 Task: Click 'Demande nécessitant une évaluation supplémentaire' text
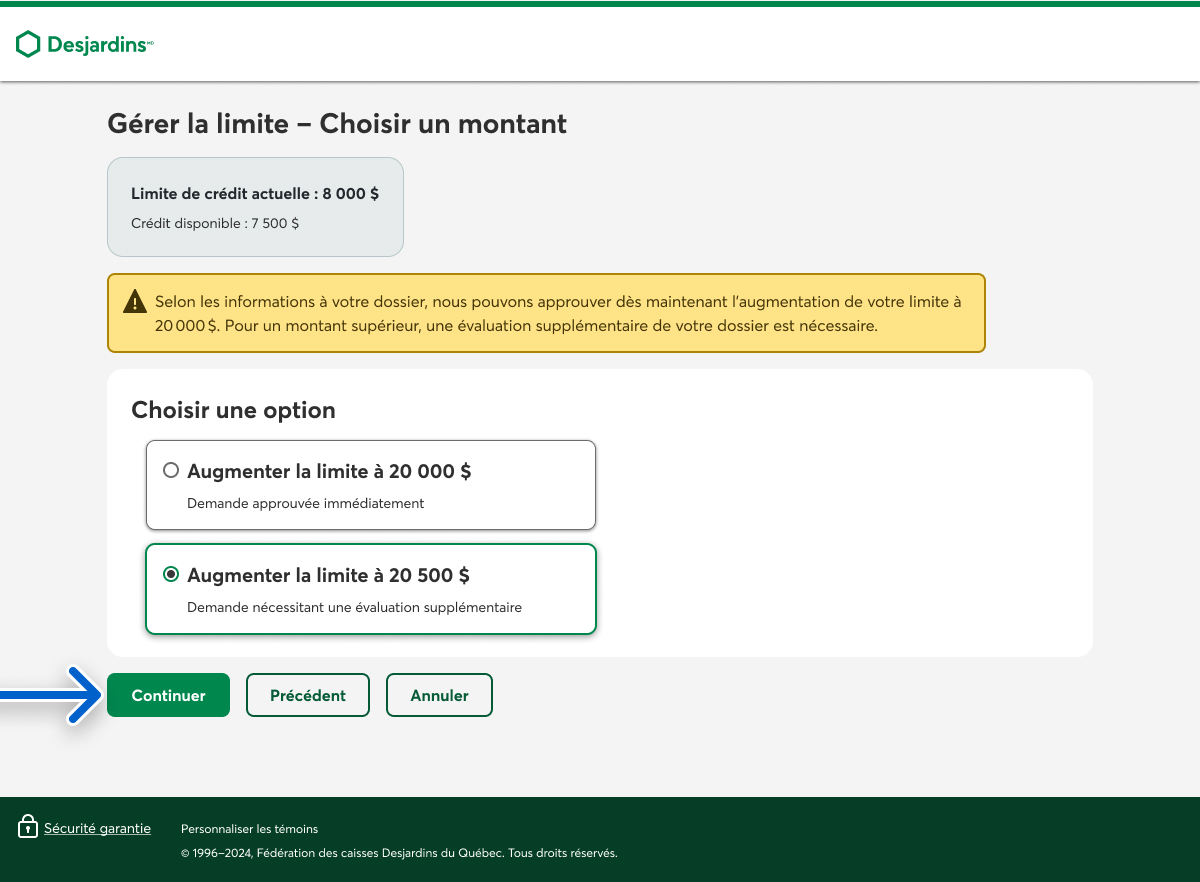click(x=354, y=607)
